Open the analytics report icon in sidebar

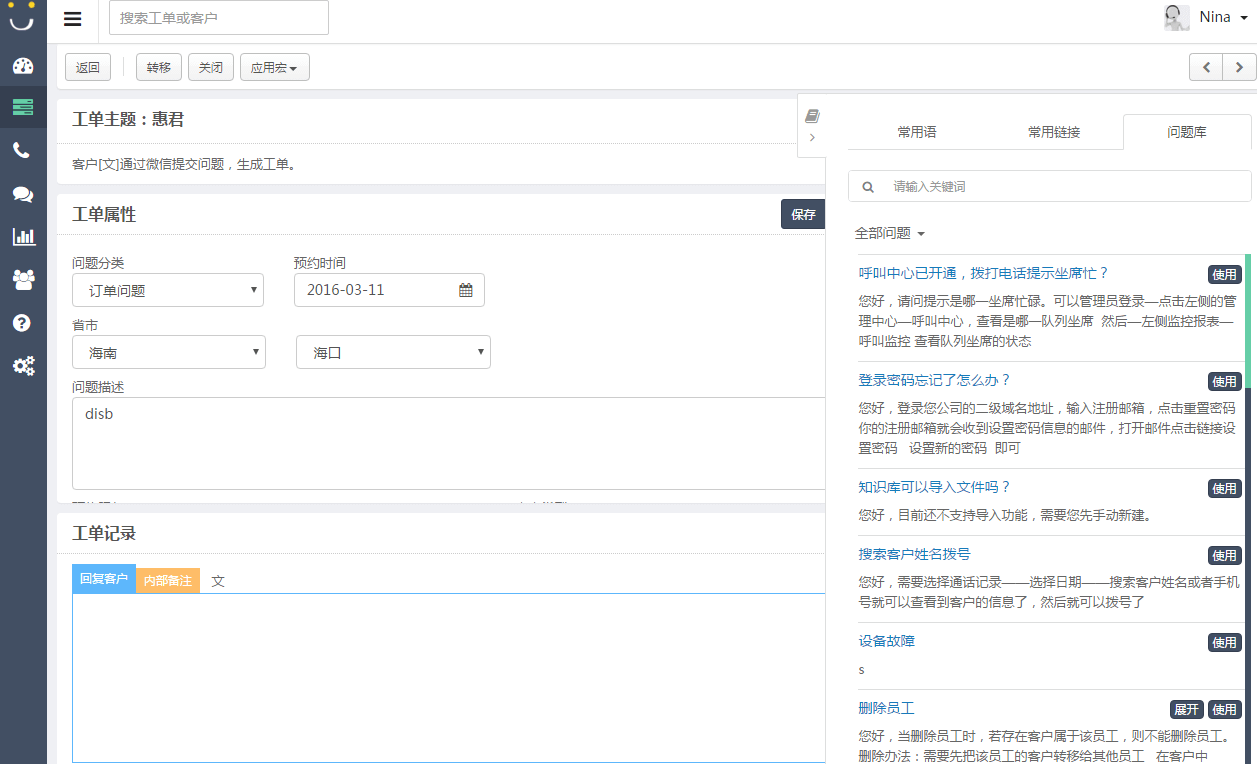coord(22,237)
